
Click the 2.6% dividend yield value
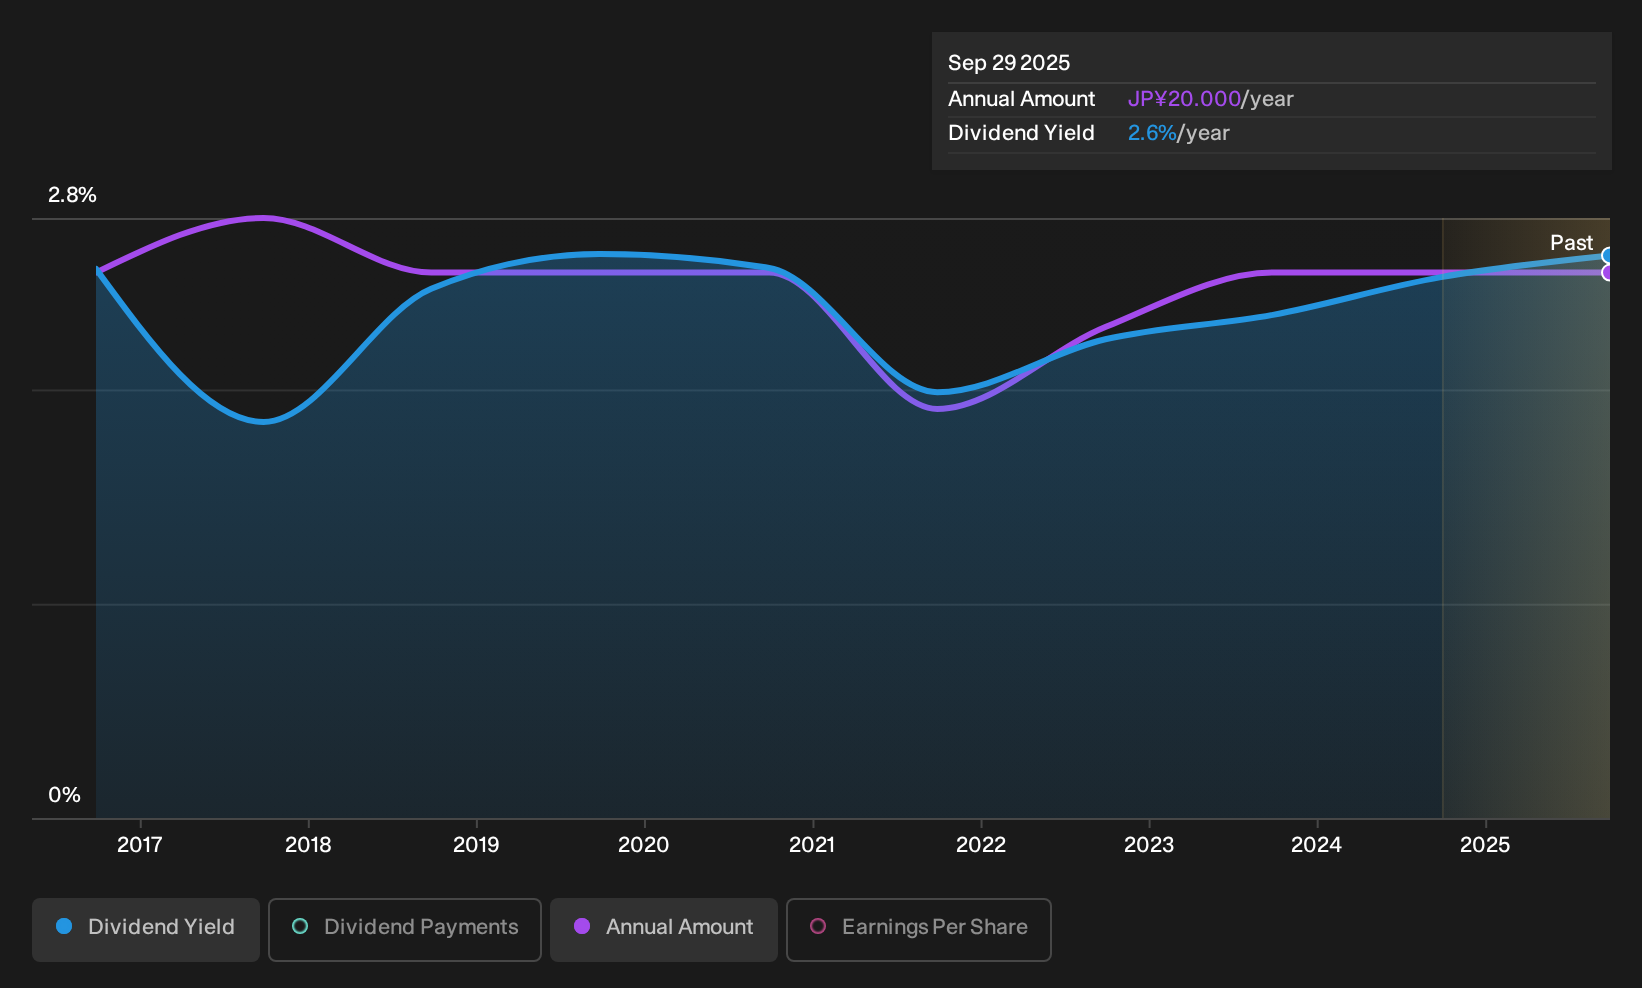coord(1152,133)
